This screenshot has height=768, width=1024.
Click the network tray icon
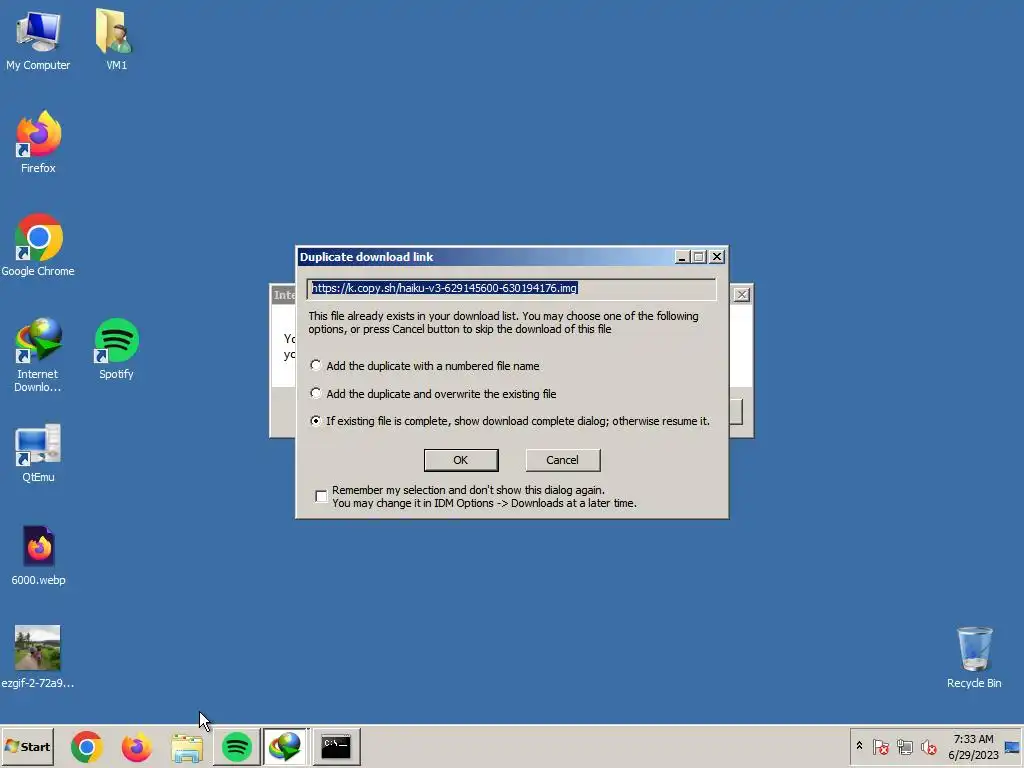tap(904, 746)
